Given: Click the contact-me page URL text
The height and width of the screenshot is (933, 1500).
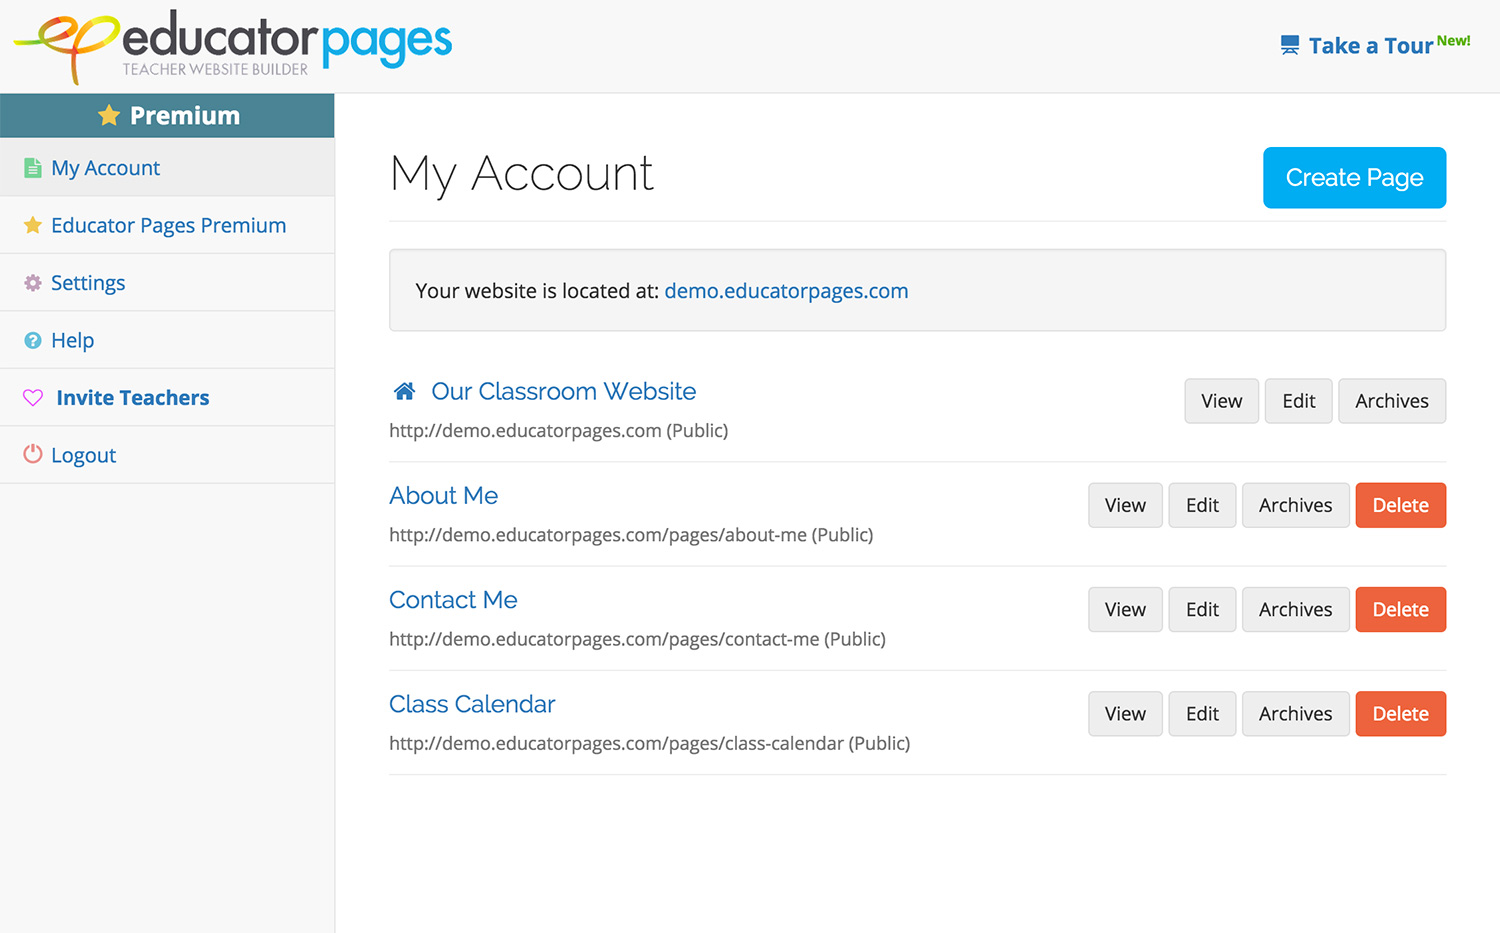Looking at the screenshot, I should tap(637, 639).
